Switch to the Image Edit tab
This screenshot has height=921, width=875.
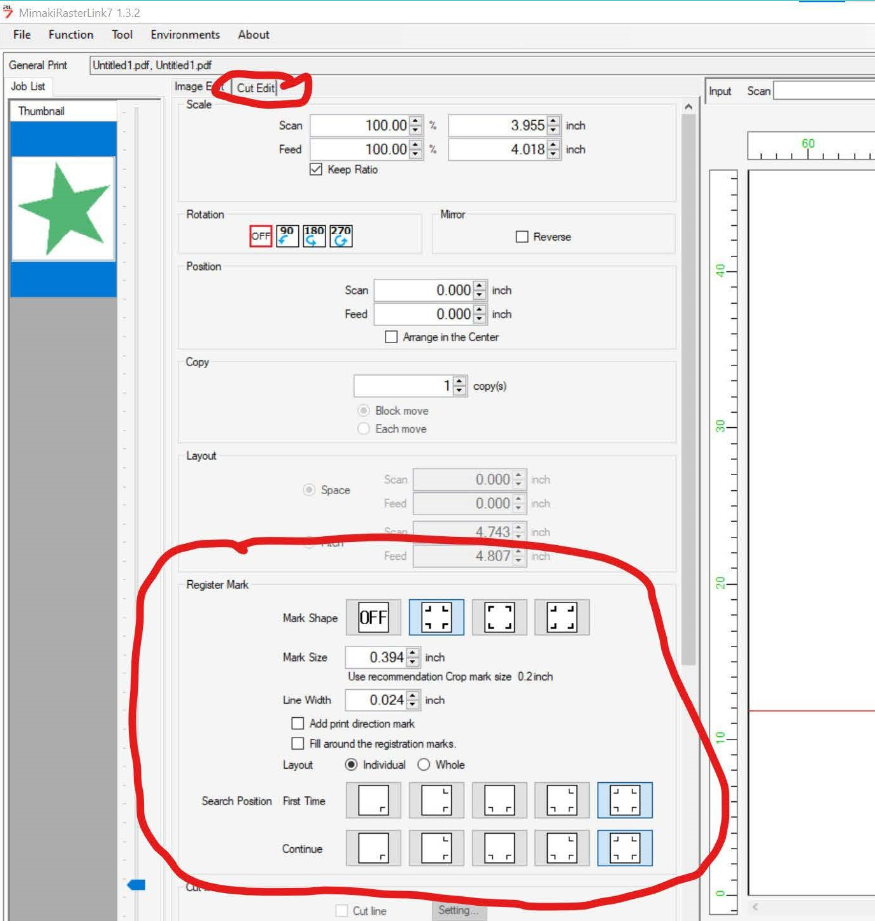(199, 86)
